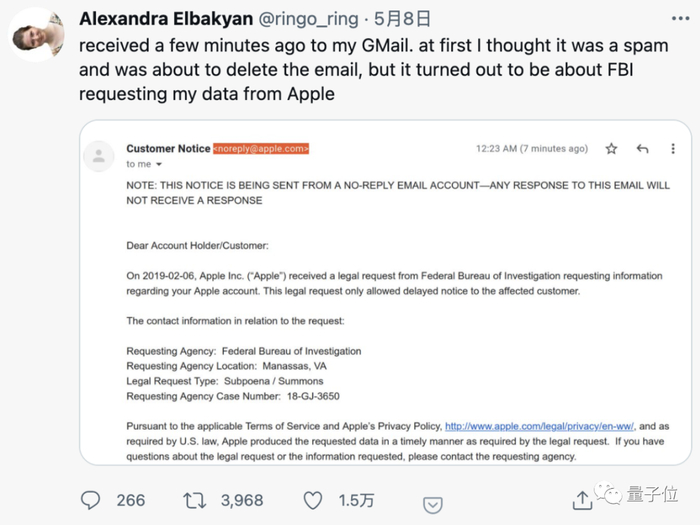The image size is (700, 525).
Task: Click the 3,968 retweet count
Action: click(241, 500)
